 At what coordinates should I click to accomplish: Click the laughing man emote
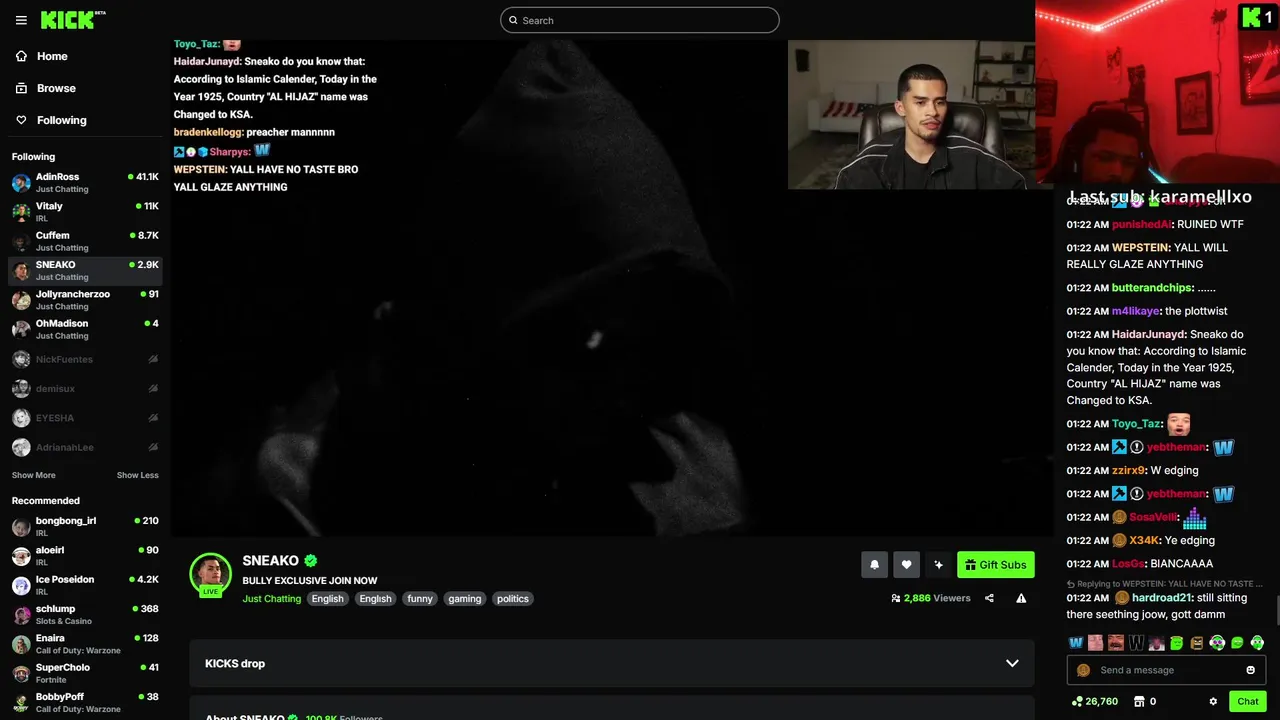pos(1116,643)
